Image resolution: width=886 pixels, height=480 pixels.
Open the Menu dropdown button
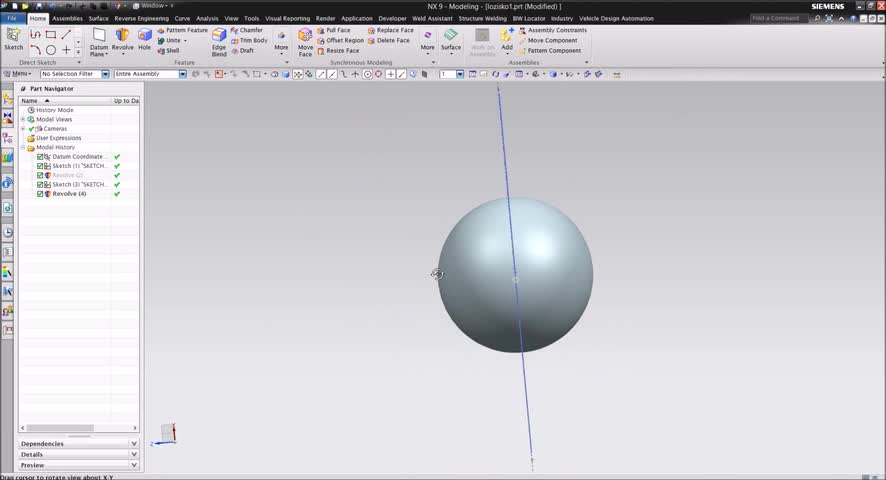18,74
